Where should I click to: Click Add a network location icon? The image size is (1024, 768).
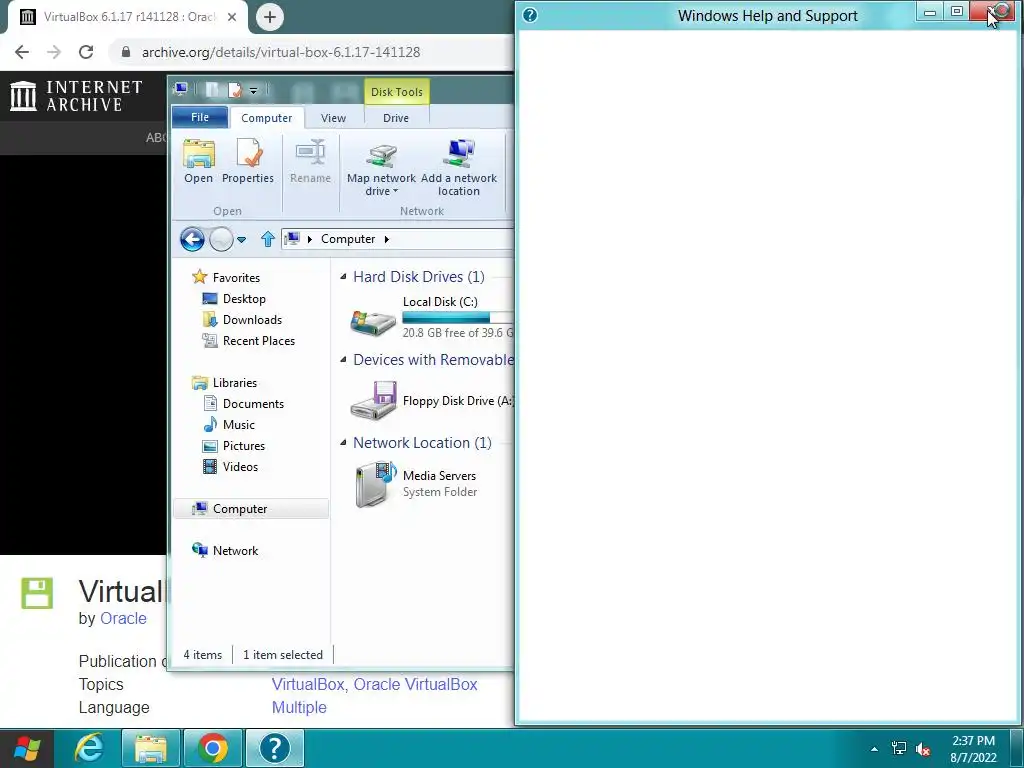tap(459, 154)
